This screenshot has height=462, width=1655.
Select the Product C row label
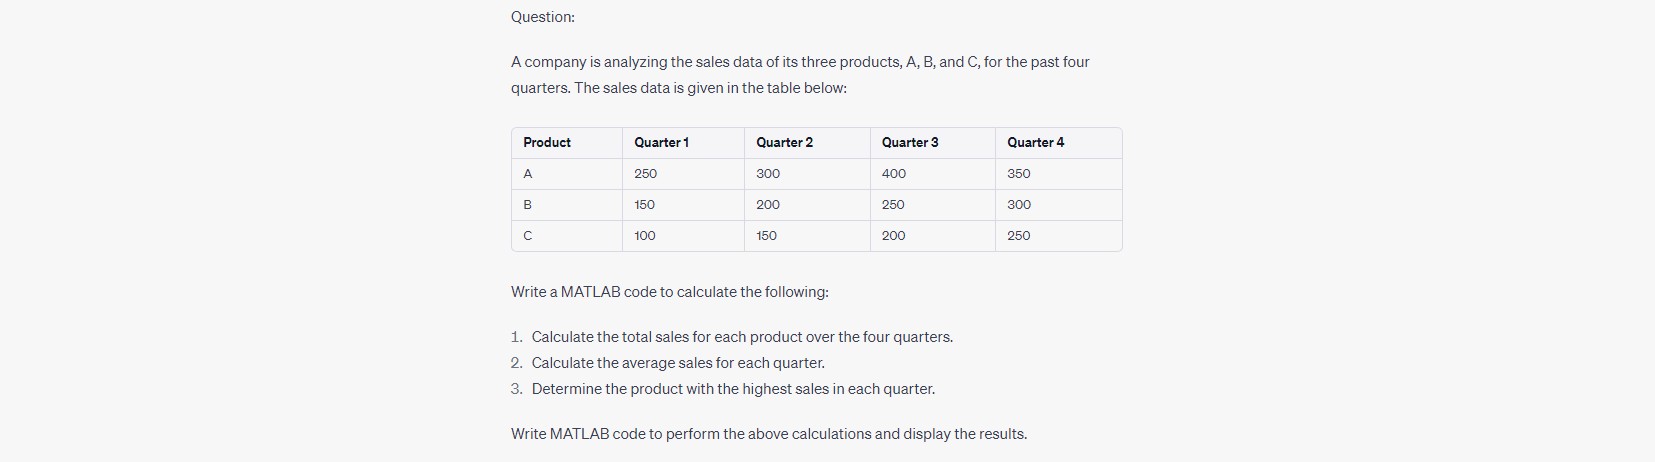coord(528,236)
